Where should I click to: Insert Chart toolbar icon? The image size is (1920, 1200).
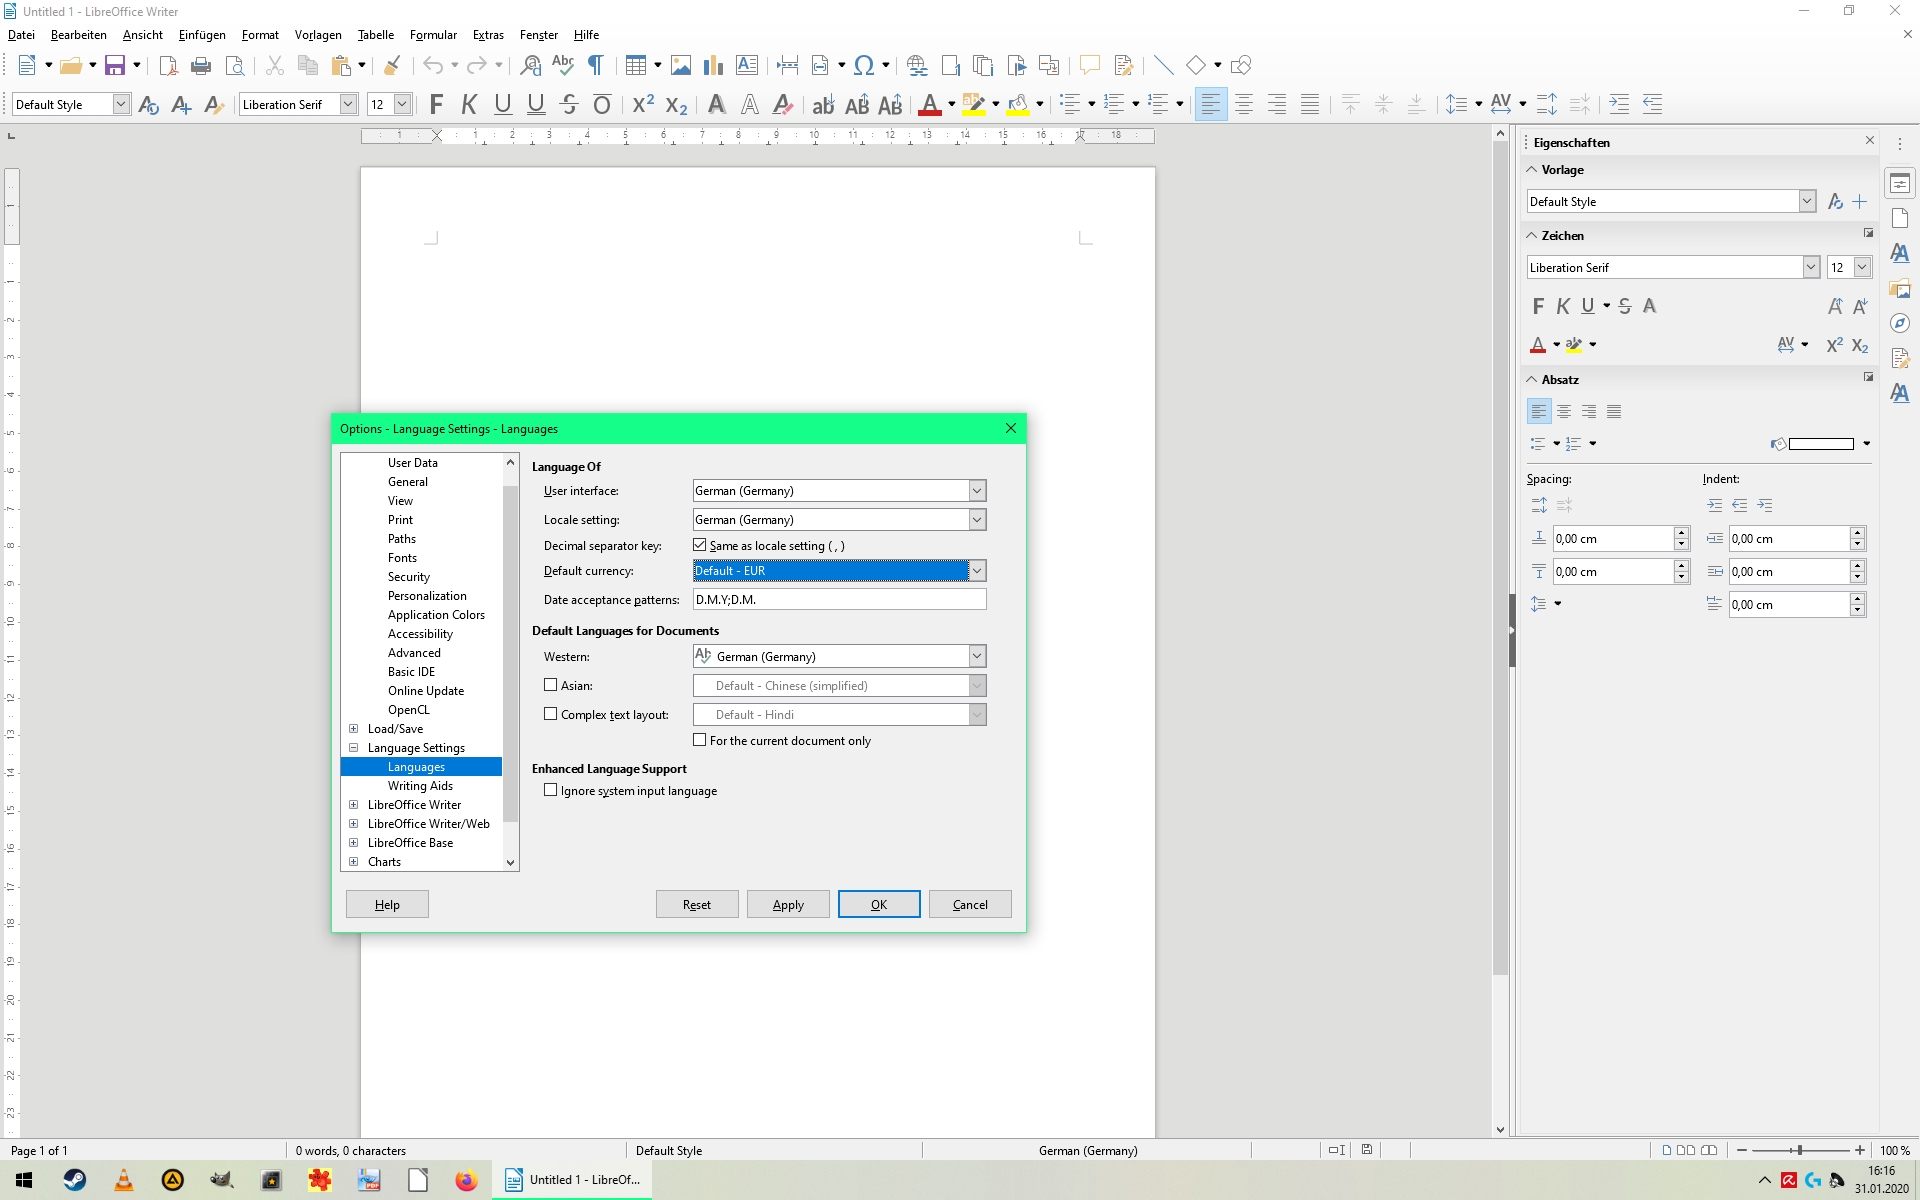click(x=713, y=66)
